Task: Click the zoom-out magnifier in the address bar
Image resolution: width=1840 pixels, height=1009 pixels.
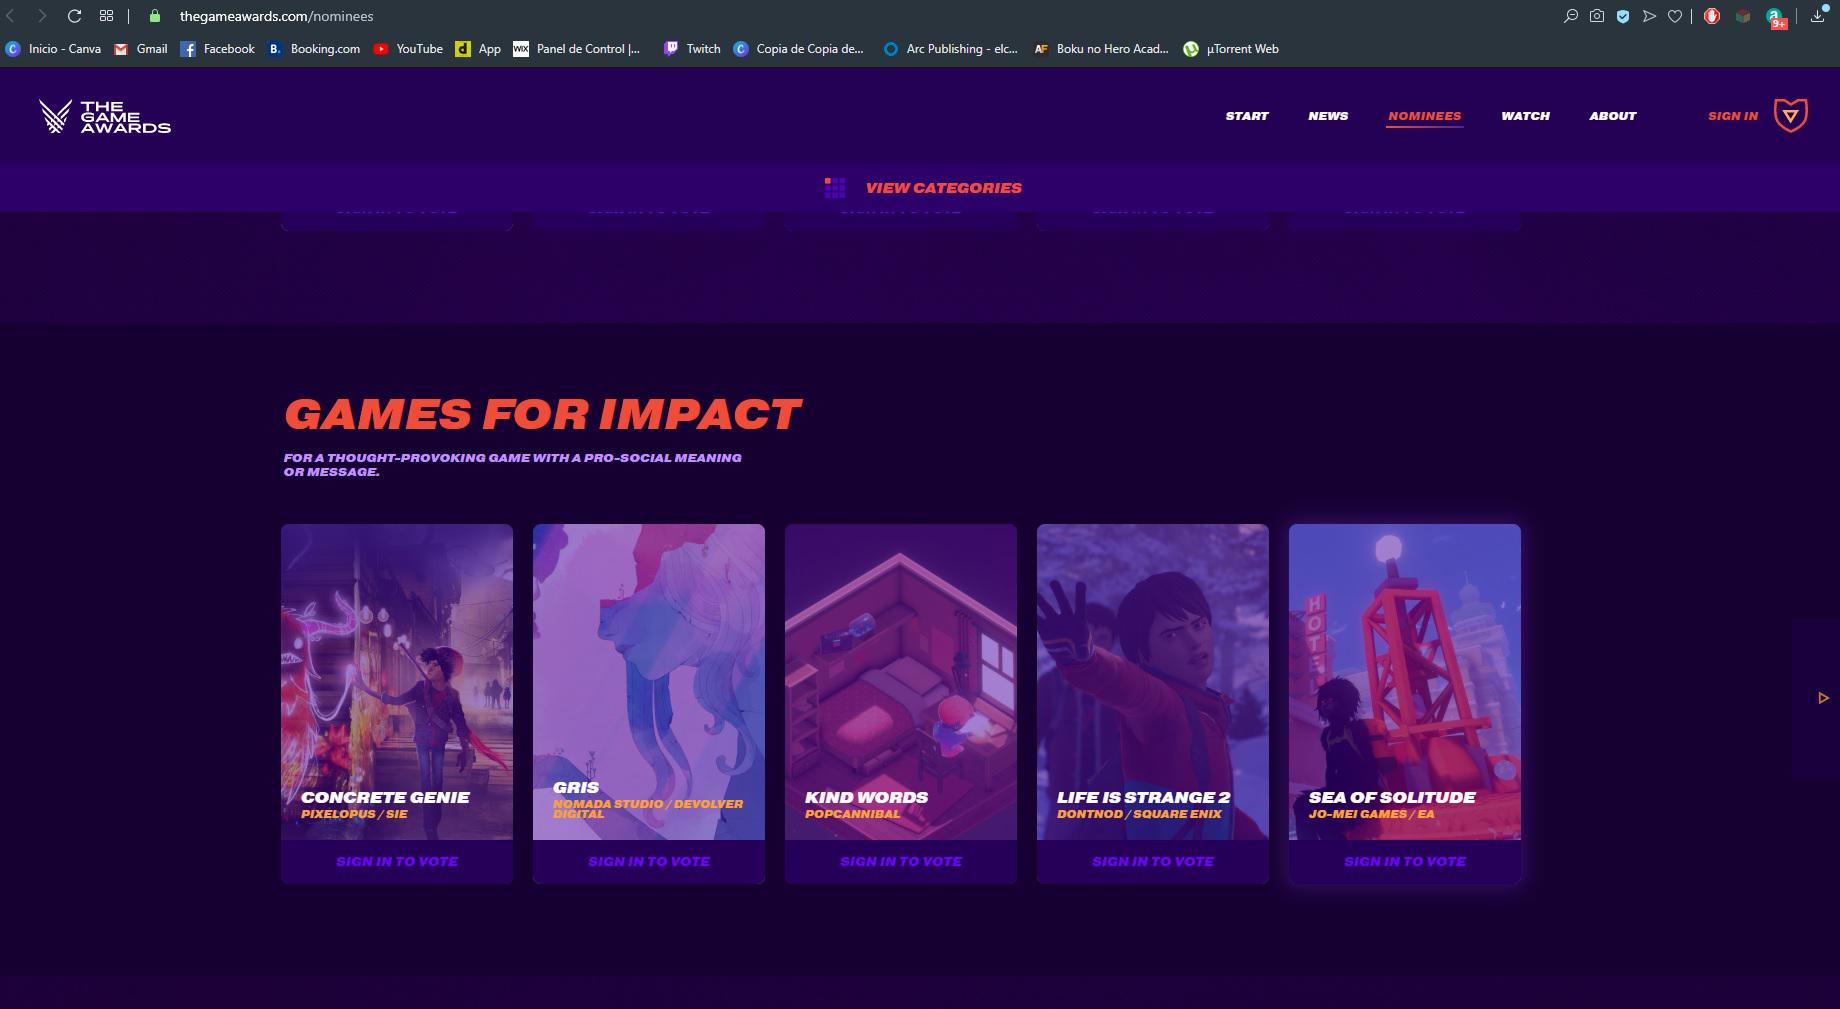Action: (1571, 16)
